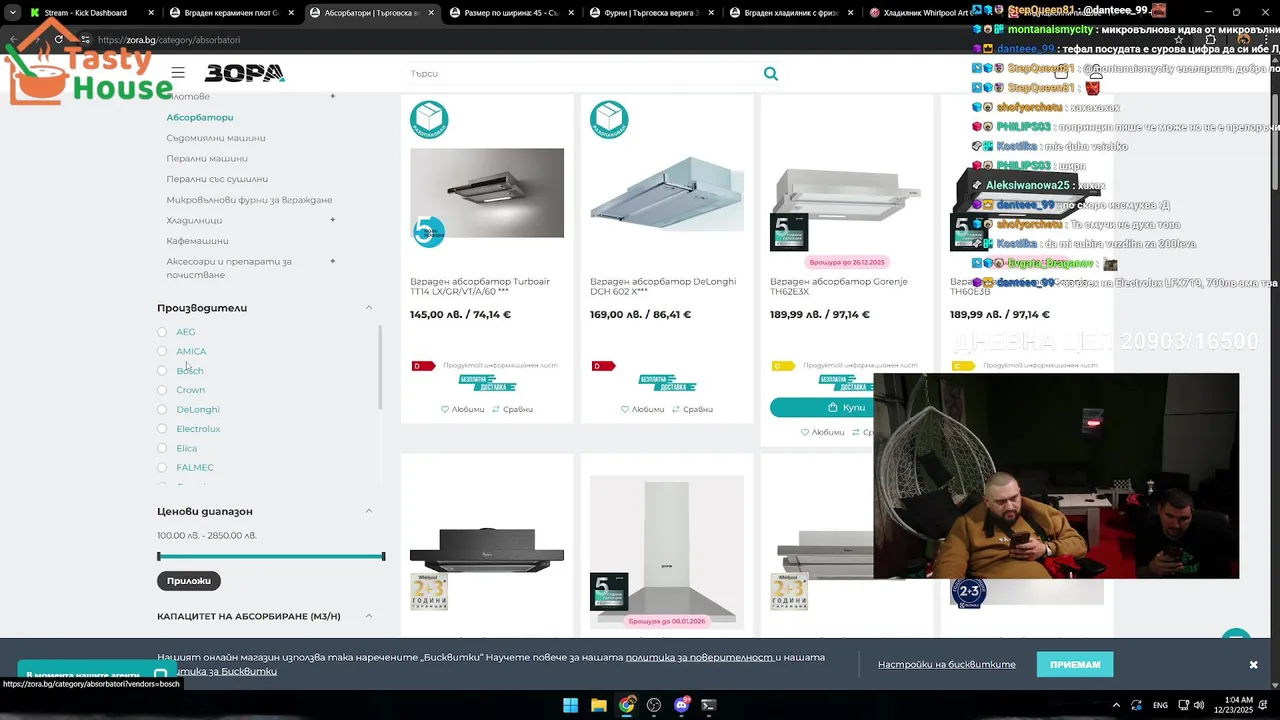
Task: Open the OBS Studio taskbar icon
Action: [654, 705]
